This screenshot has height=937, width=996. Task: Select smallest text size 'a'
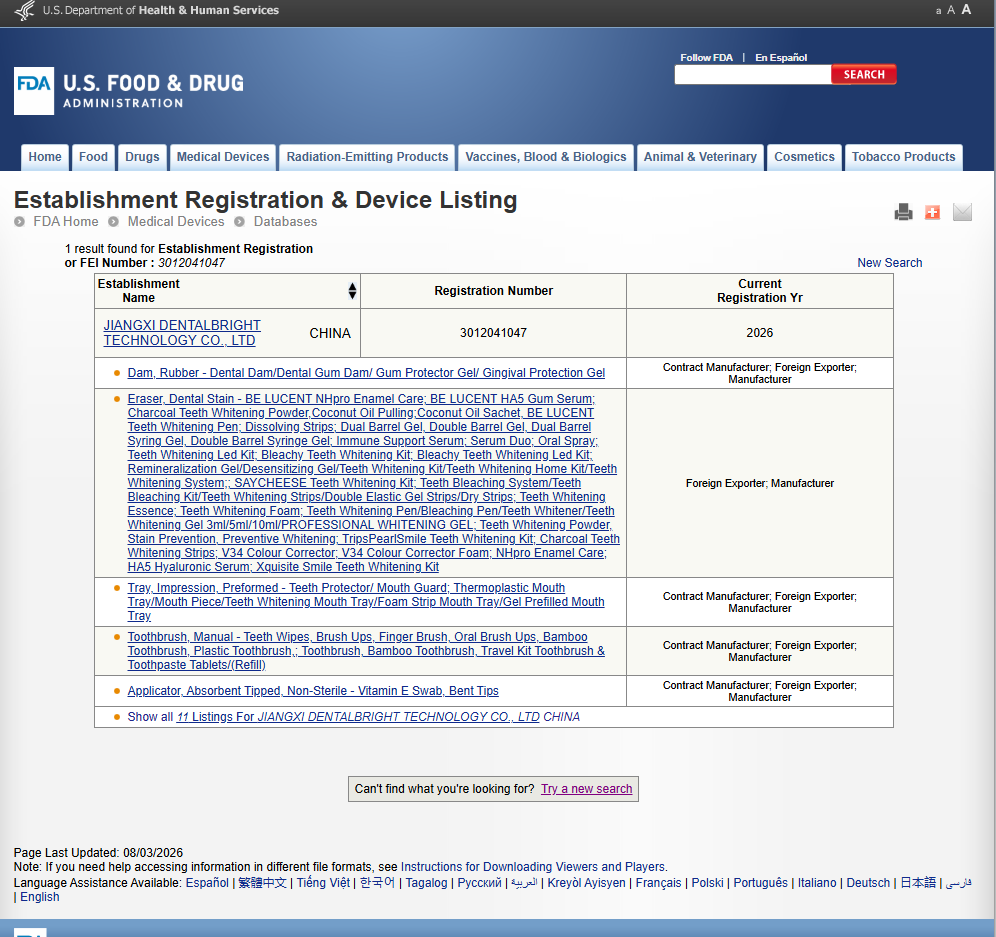[938, 11]
